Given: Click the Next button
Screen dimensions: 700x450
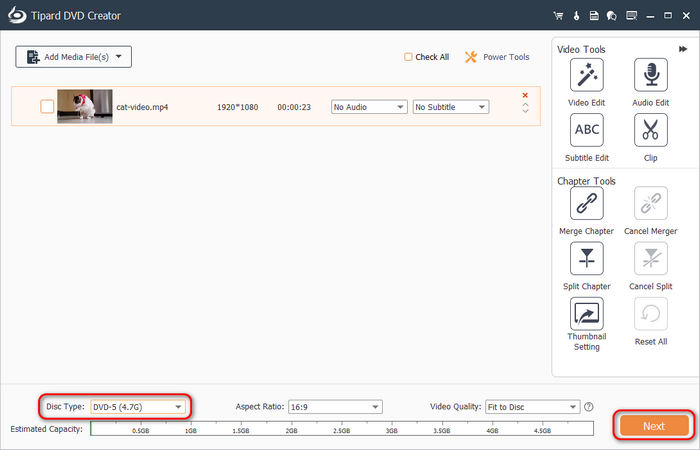Looking at the screenshot, I should pyautogui.click(x=653, y=426).
